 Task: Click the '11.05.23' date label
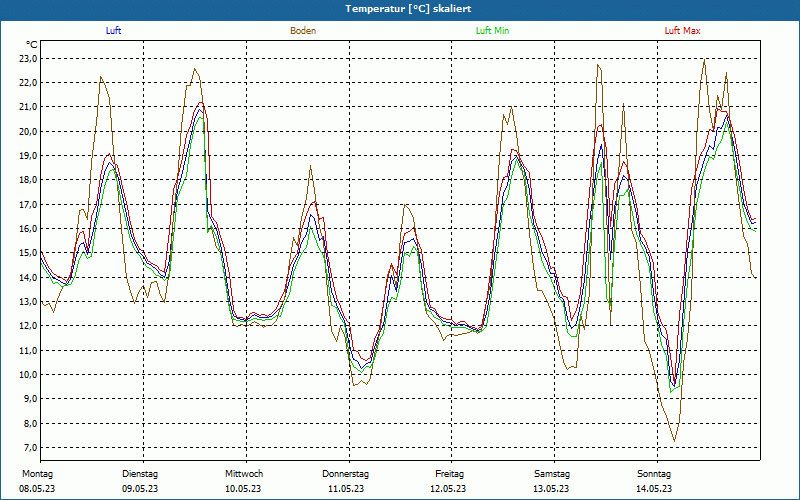click(x=346, y=489)
